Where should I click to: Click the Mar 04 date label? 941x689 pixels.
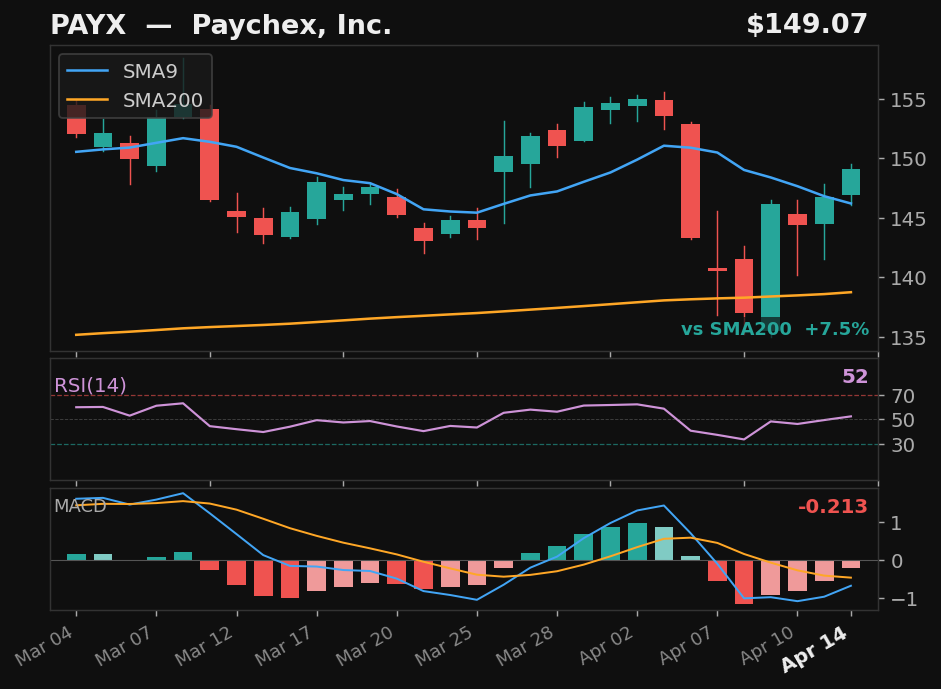click(46, 645)
